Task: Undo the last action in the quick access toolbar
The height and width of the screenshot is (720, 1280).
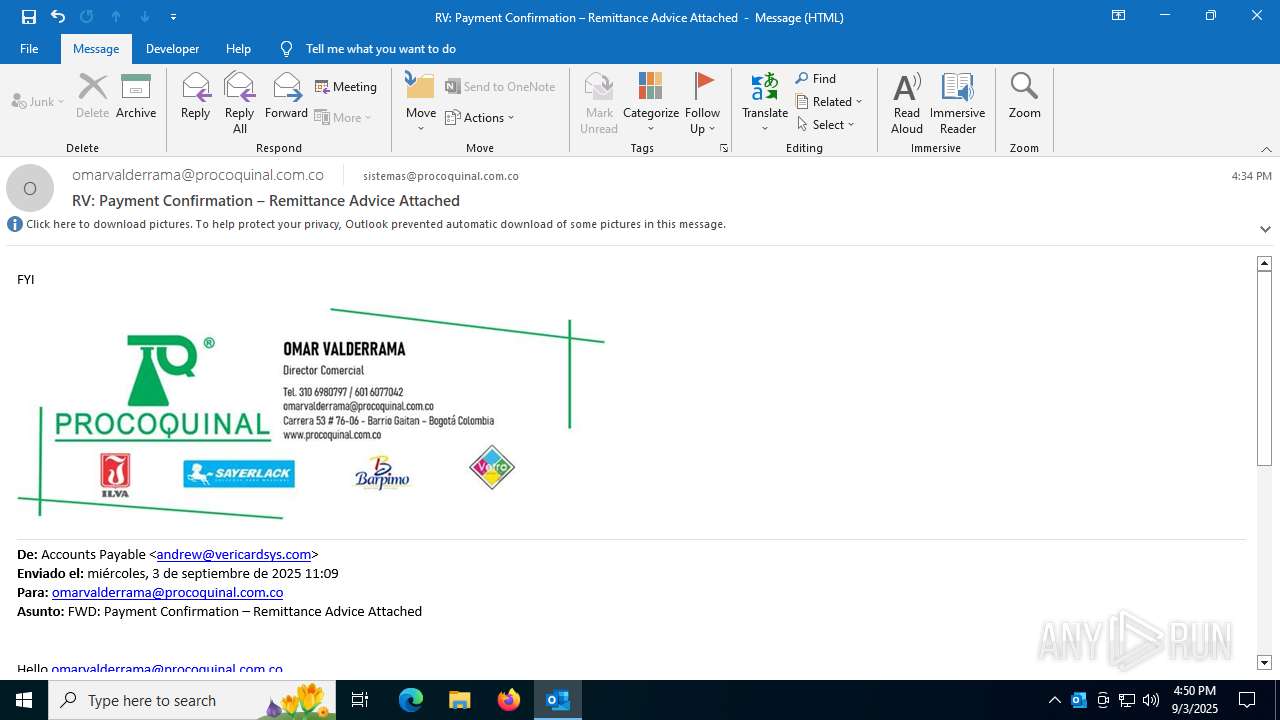Action: coord(58,17)
